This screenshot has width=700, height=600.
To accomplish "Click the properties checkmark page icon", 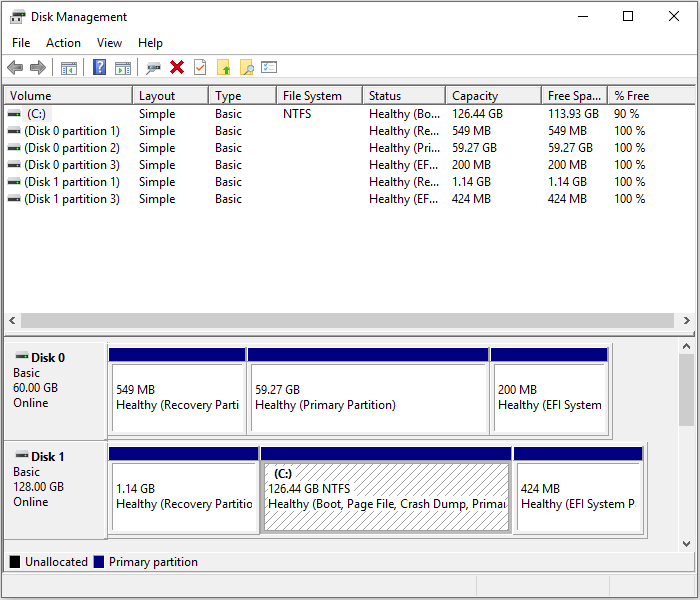I will coord(200,67).
